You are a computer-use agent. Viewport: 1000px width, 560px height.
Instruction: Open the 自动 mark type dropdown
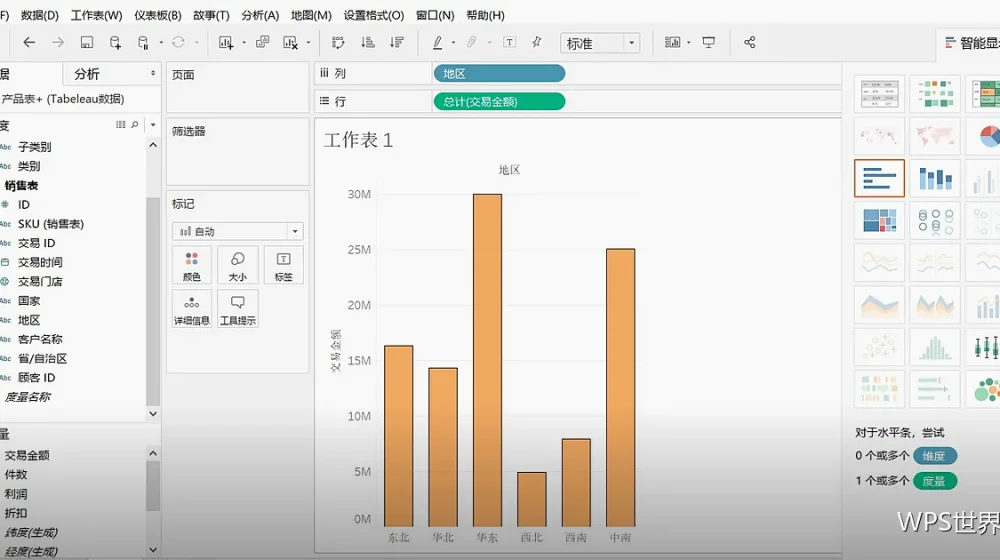click(237, 231)
